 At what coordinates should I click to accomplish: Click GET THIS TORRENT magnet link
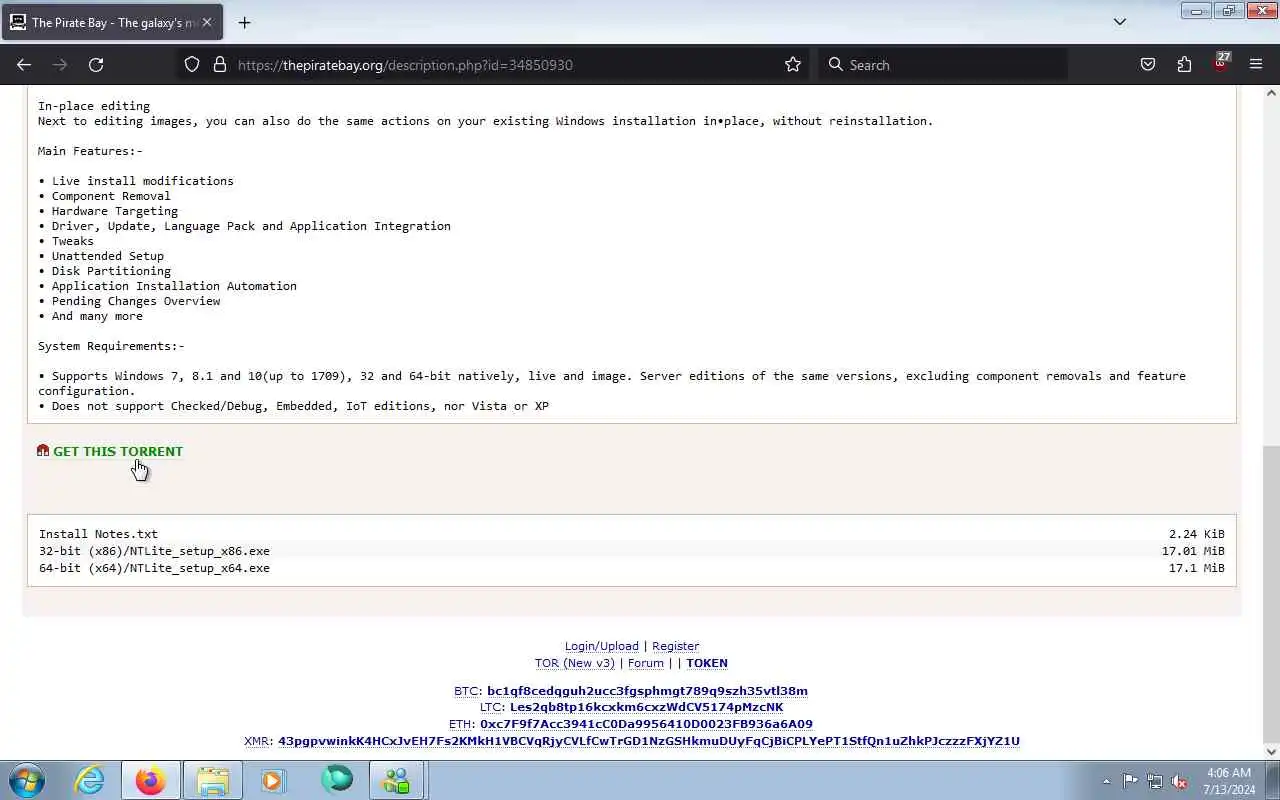click(118, 451)
